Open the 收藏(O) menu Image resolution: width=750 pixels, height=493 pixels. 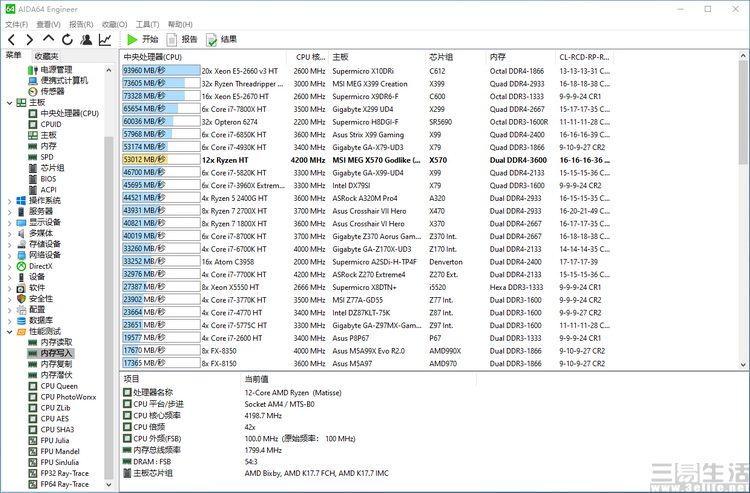[x=114, y=24]
